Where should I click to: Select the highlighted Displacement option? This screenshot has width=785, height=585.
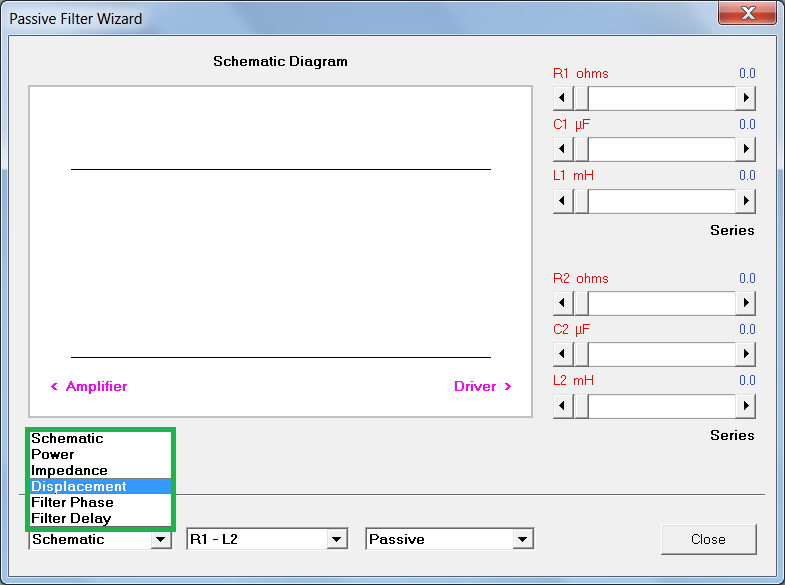coord(100,486)
